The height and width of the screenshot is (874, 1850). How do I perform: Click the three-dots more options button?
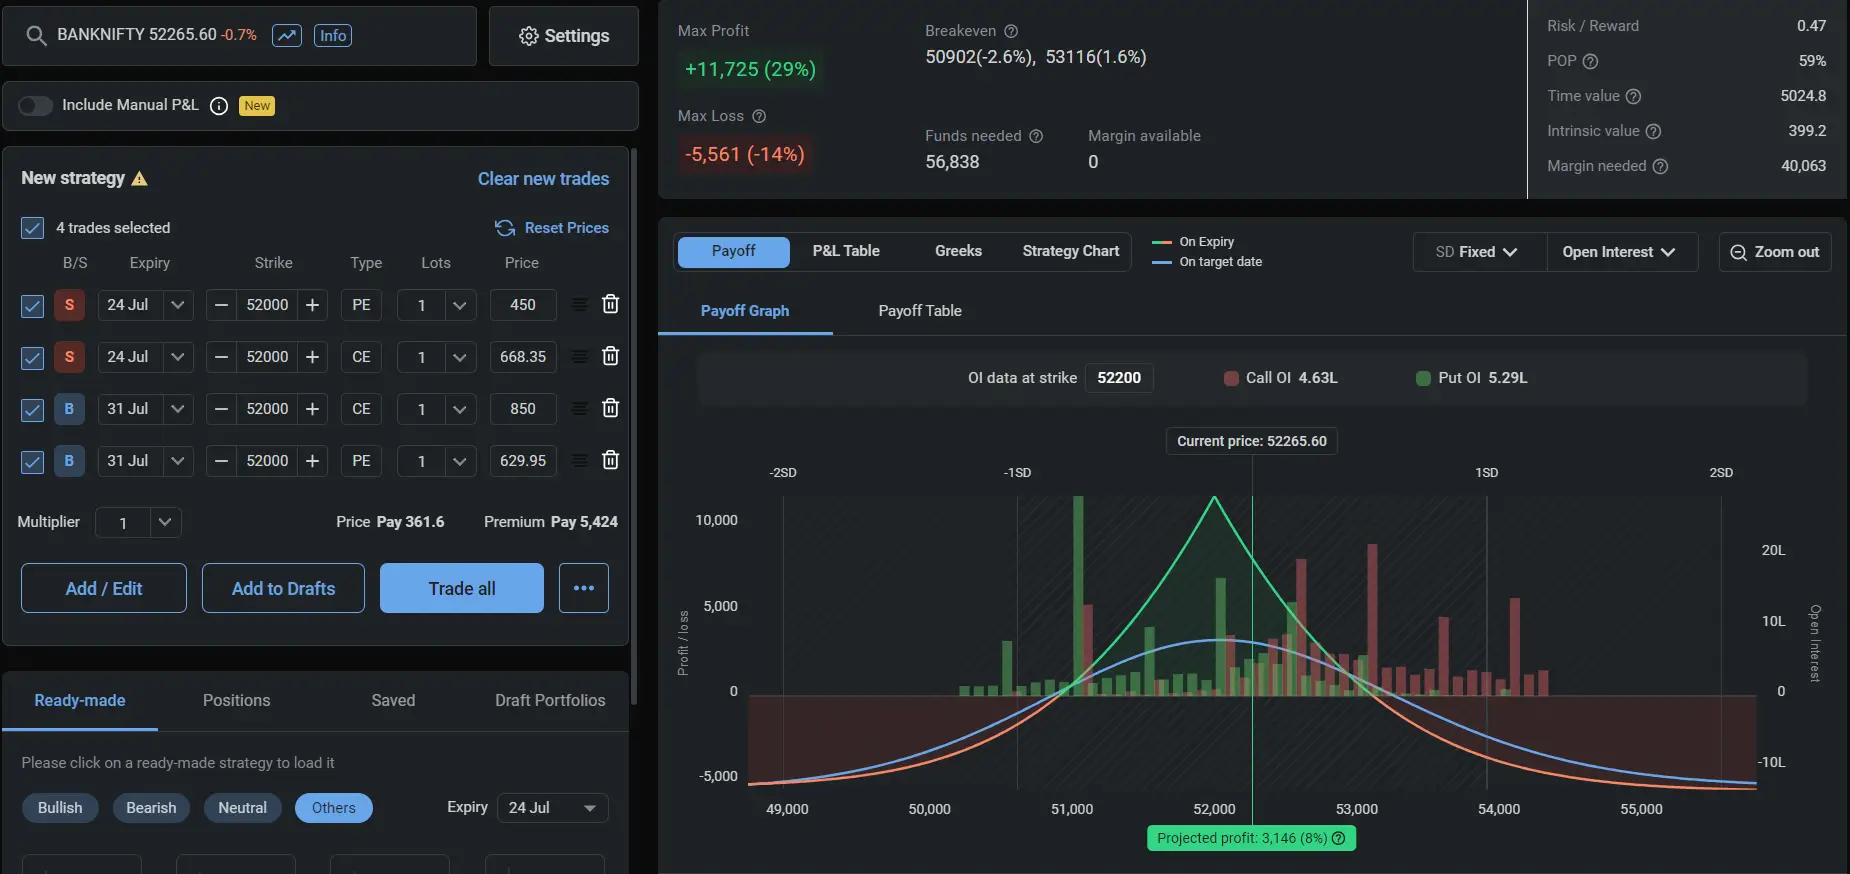tap(584, 588)
